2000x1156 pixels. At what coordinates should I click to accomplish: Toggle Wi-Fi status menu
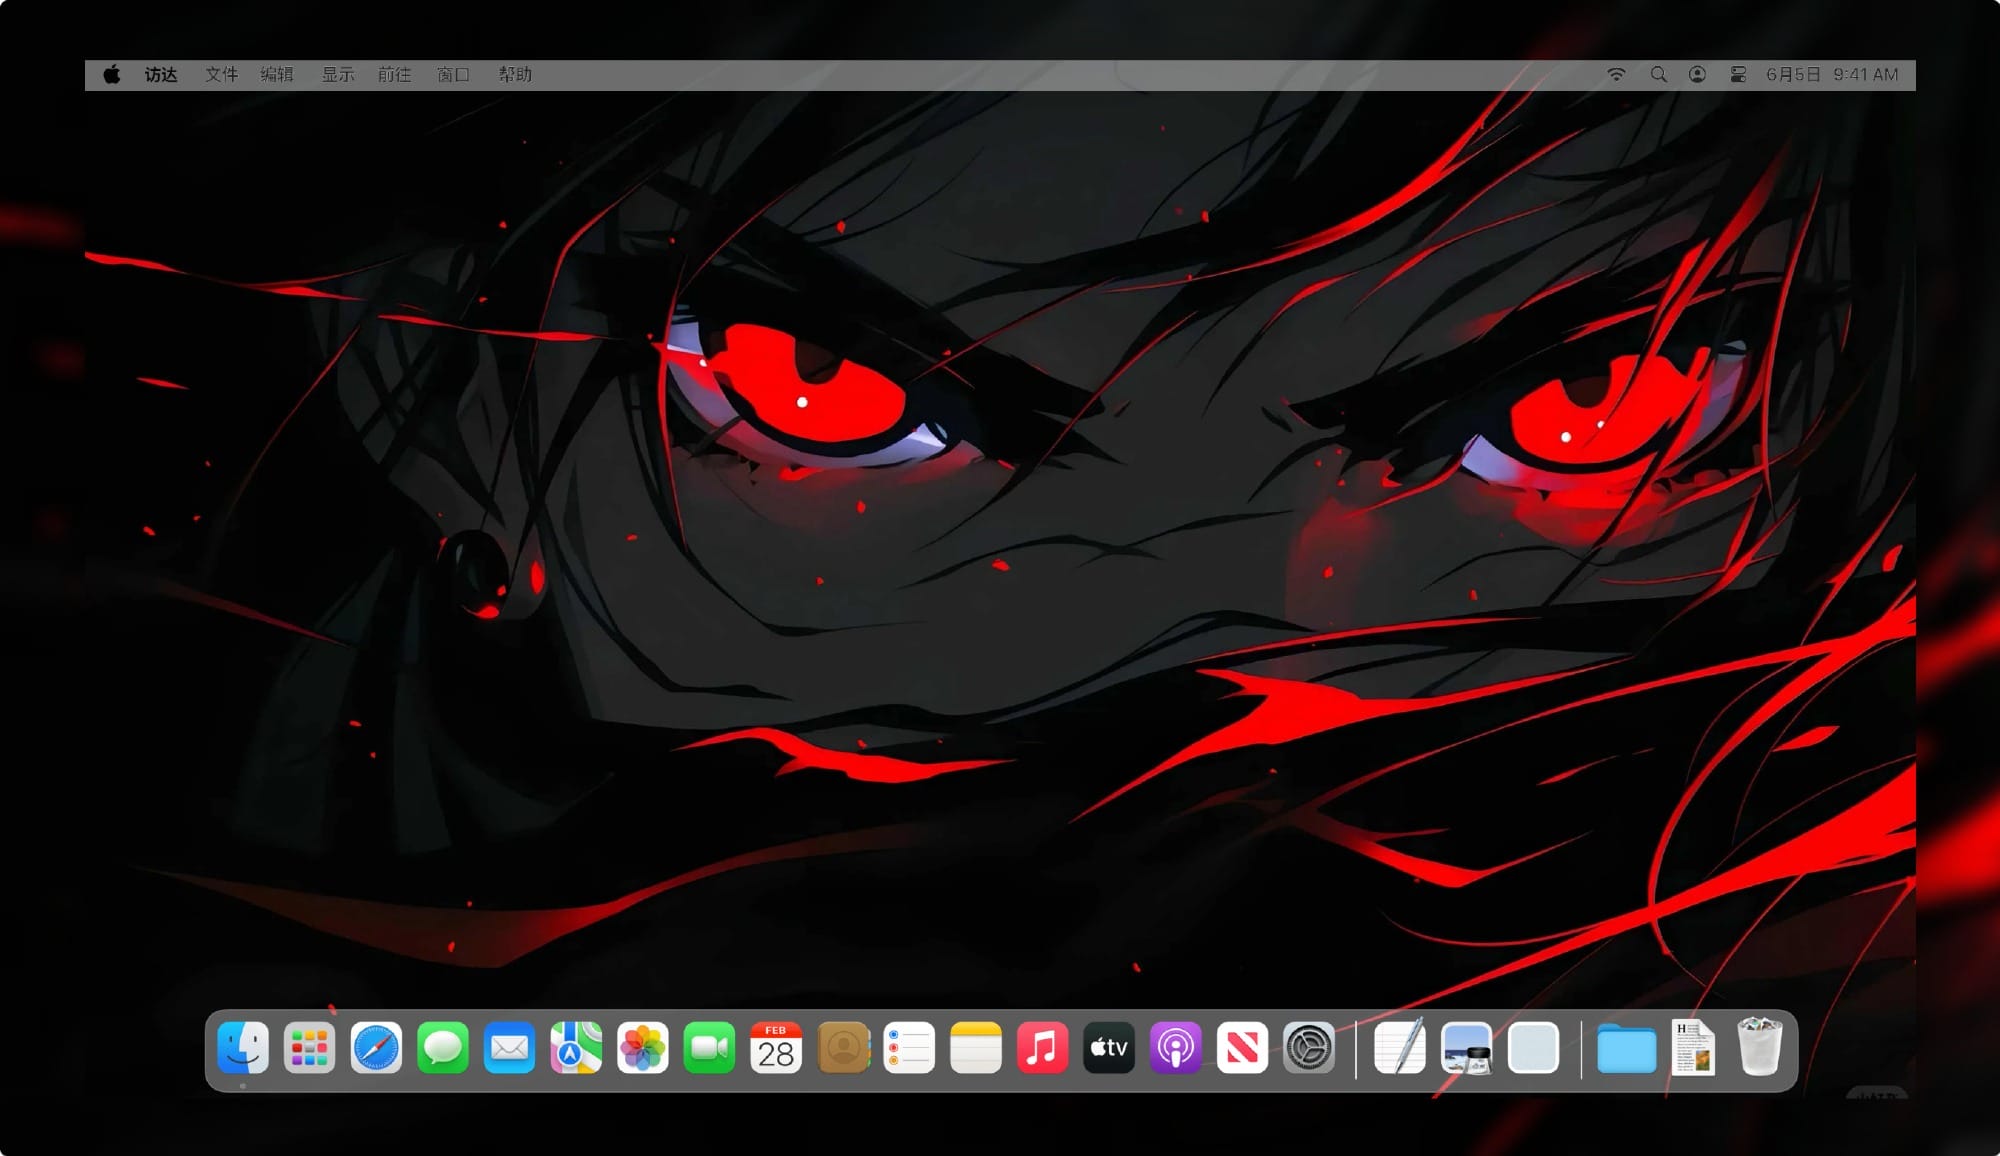click(1616, 75)
